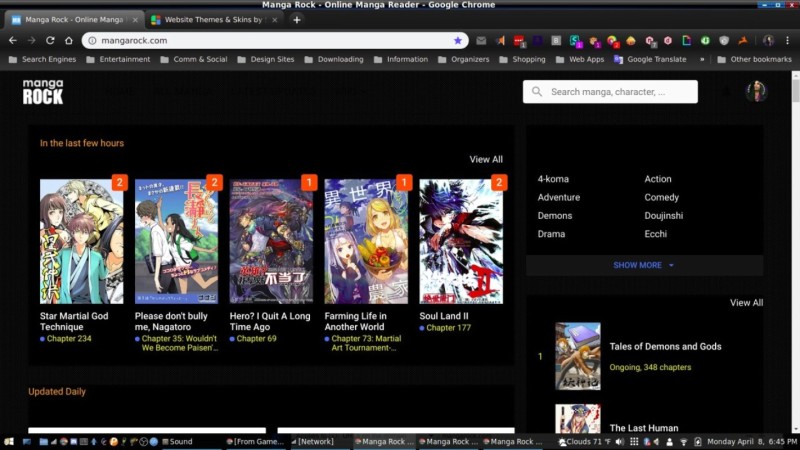Open the Design Sites bookmark folder
The image size is (800, 450).
click(266, 59)
